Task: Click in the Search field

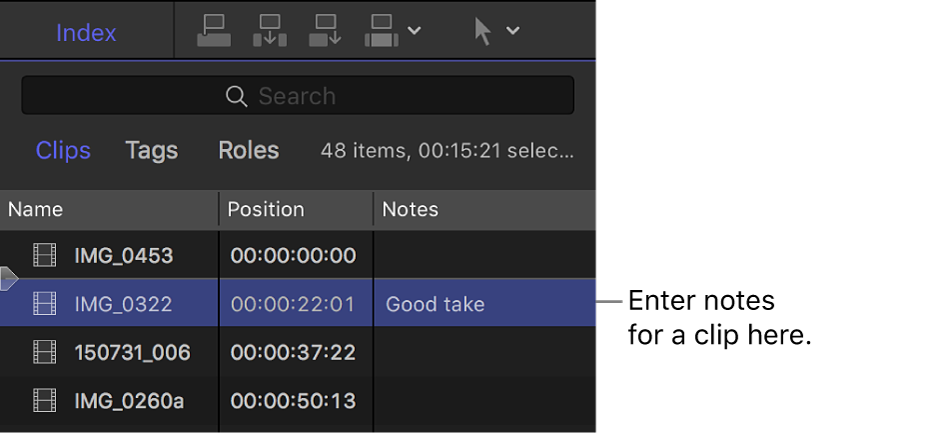Action: (x=298, y=96)
